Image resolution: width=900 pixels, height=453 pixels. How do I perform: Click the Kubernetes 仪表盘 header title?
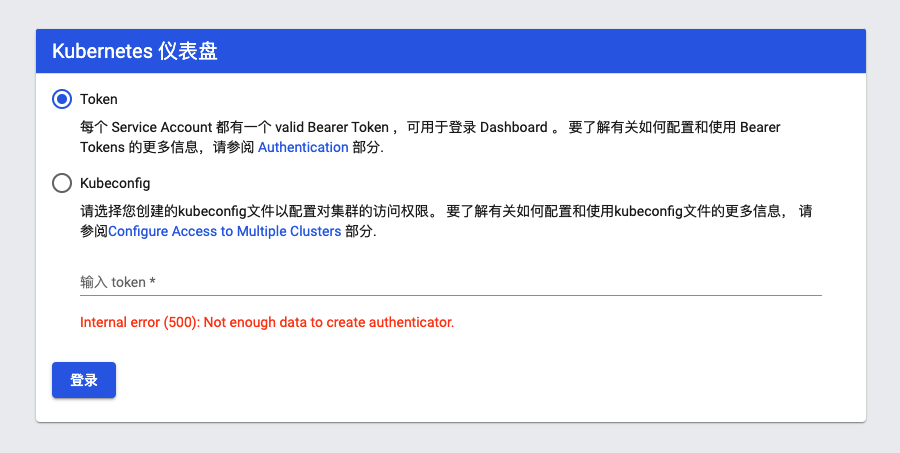(x=135, y=52)
